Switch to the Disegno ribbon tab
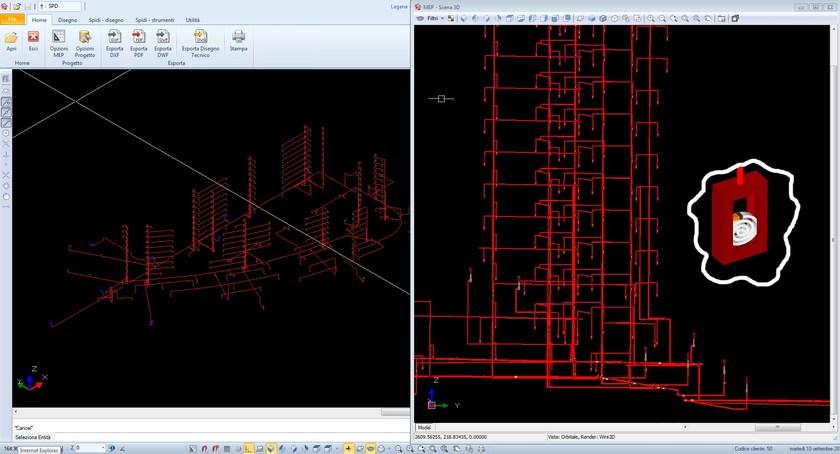 pyautogui.click(x=67, y=19)
